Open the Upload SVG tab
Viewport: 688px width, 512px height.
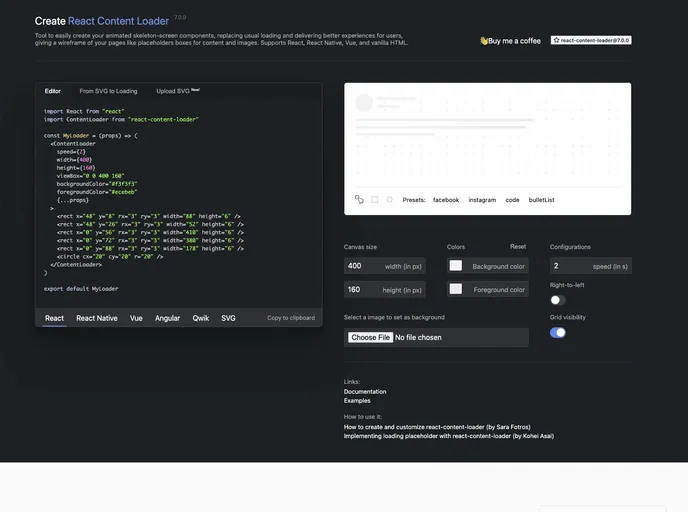pos(177,91)
